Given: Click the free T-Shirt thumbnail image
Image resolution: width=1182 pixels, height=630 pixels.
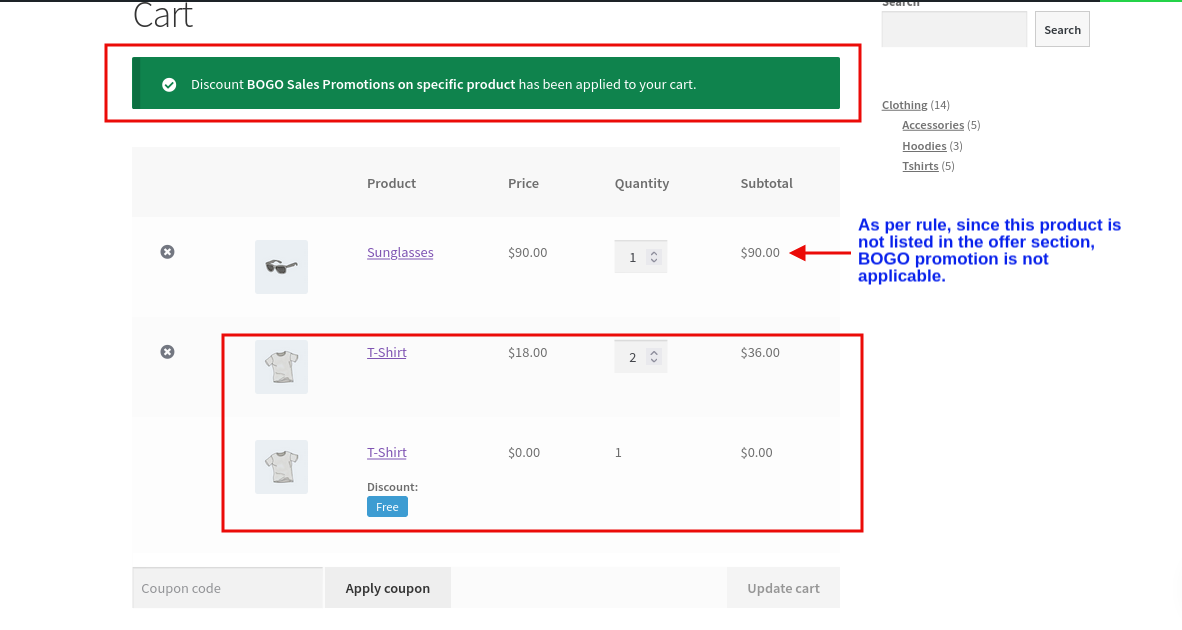Looking at the screenshot, I should tap(281, 466).
